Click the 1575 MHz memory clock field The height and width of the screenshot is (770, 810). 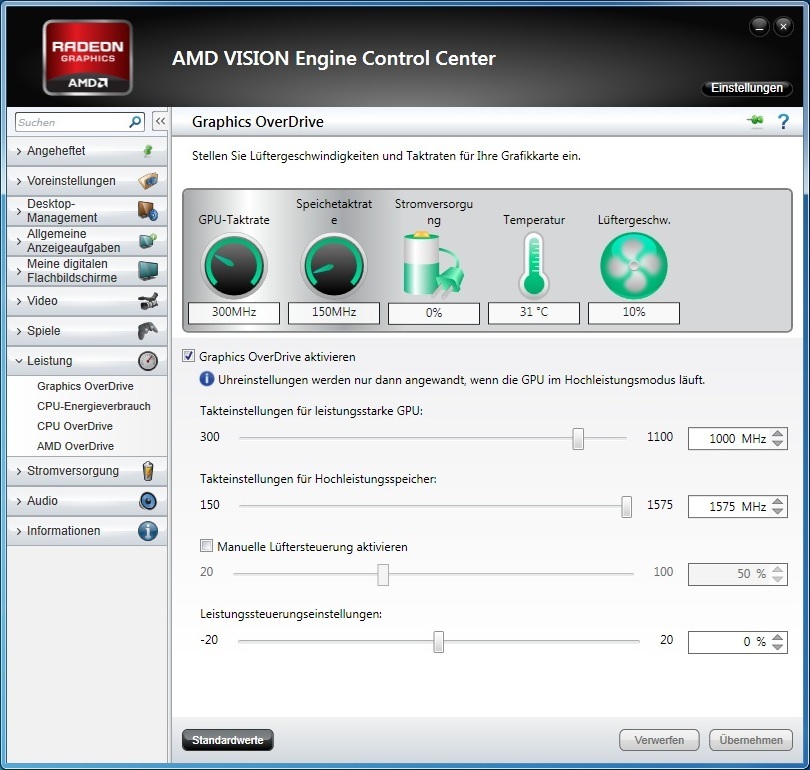(737, 507)
